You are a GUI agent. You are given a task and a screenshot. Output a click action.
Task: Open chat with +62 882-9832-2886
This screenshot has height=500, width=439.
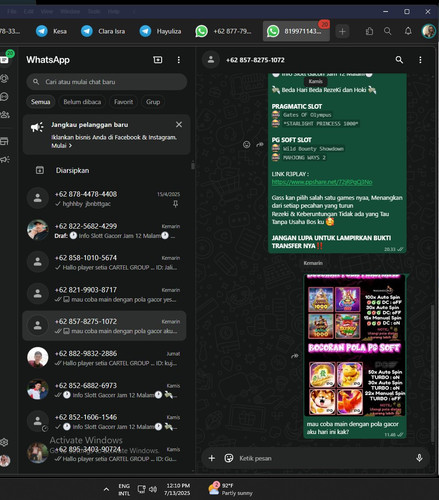(x=104, y=358)
